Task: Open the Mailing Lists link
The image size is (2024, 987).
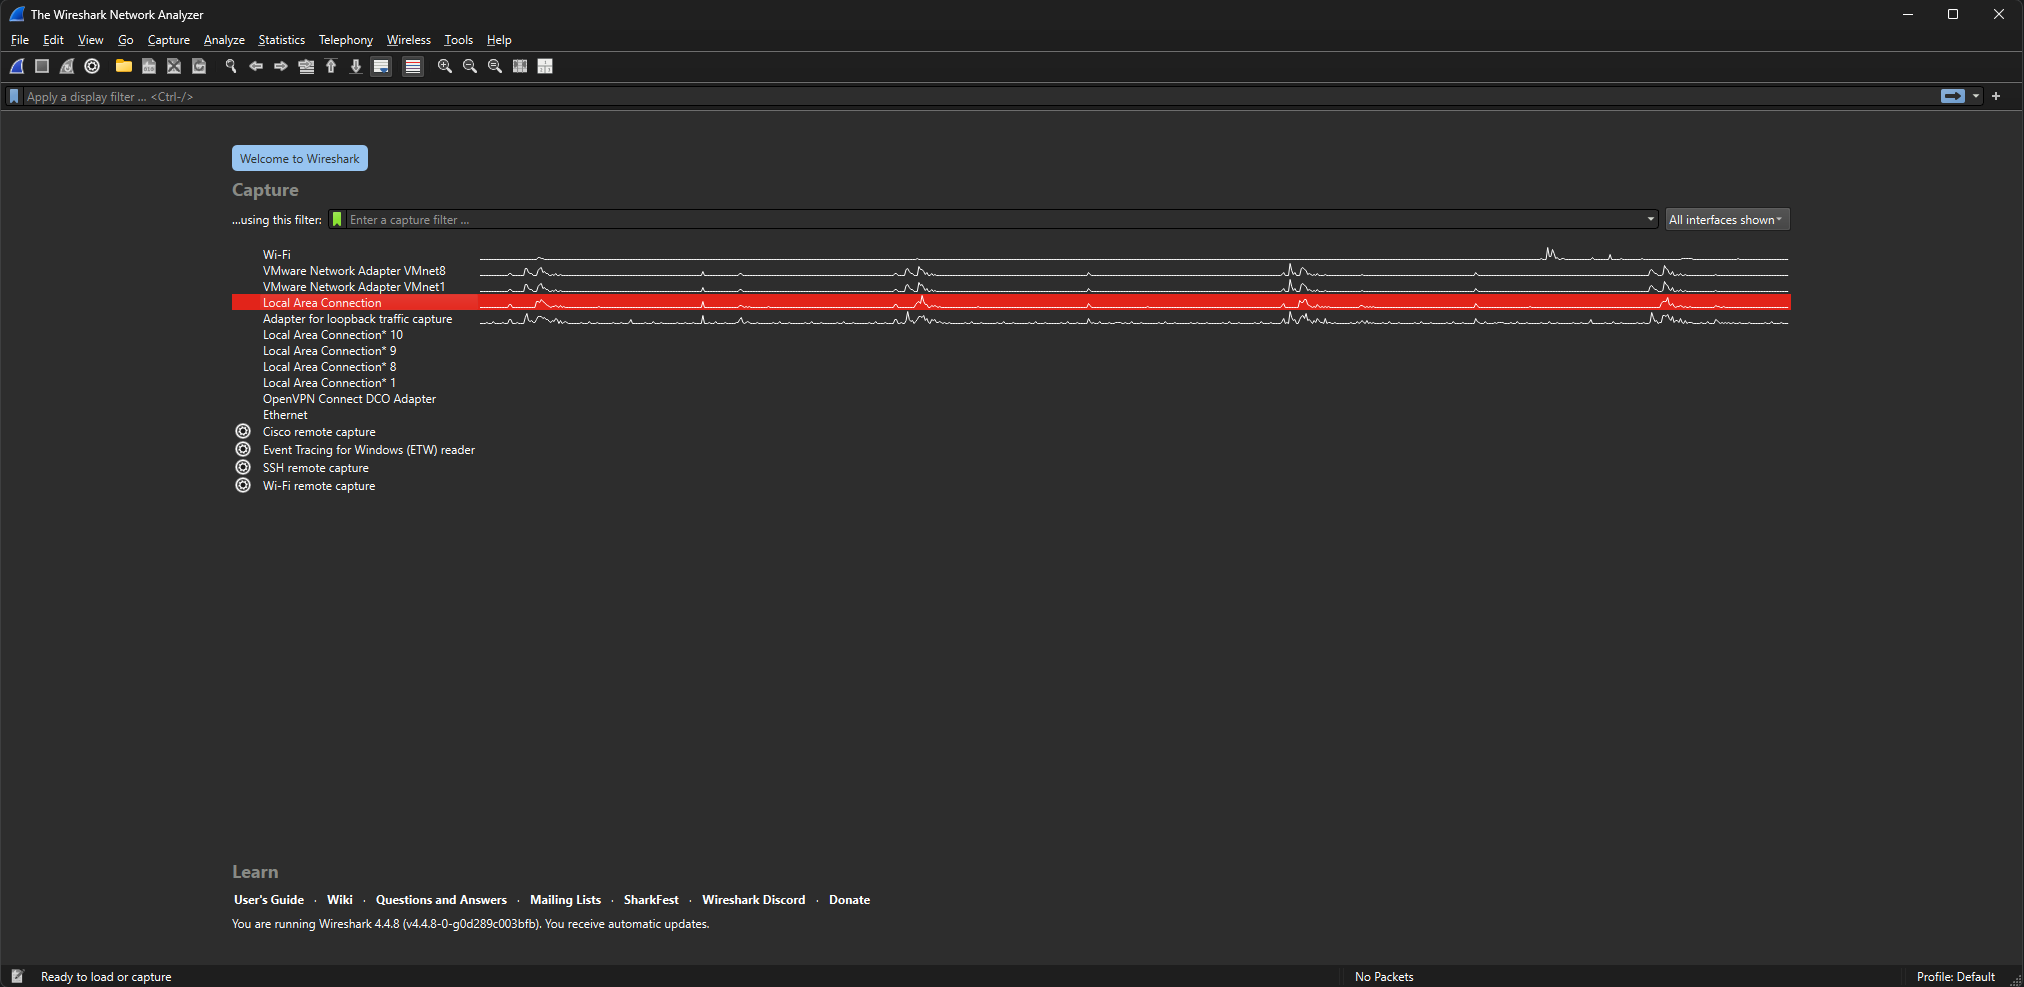Action: coord(565,900)
